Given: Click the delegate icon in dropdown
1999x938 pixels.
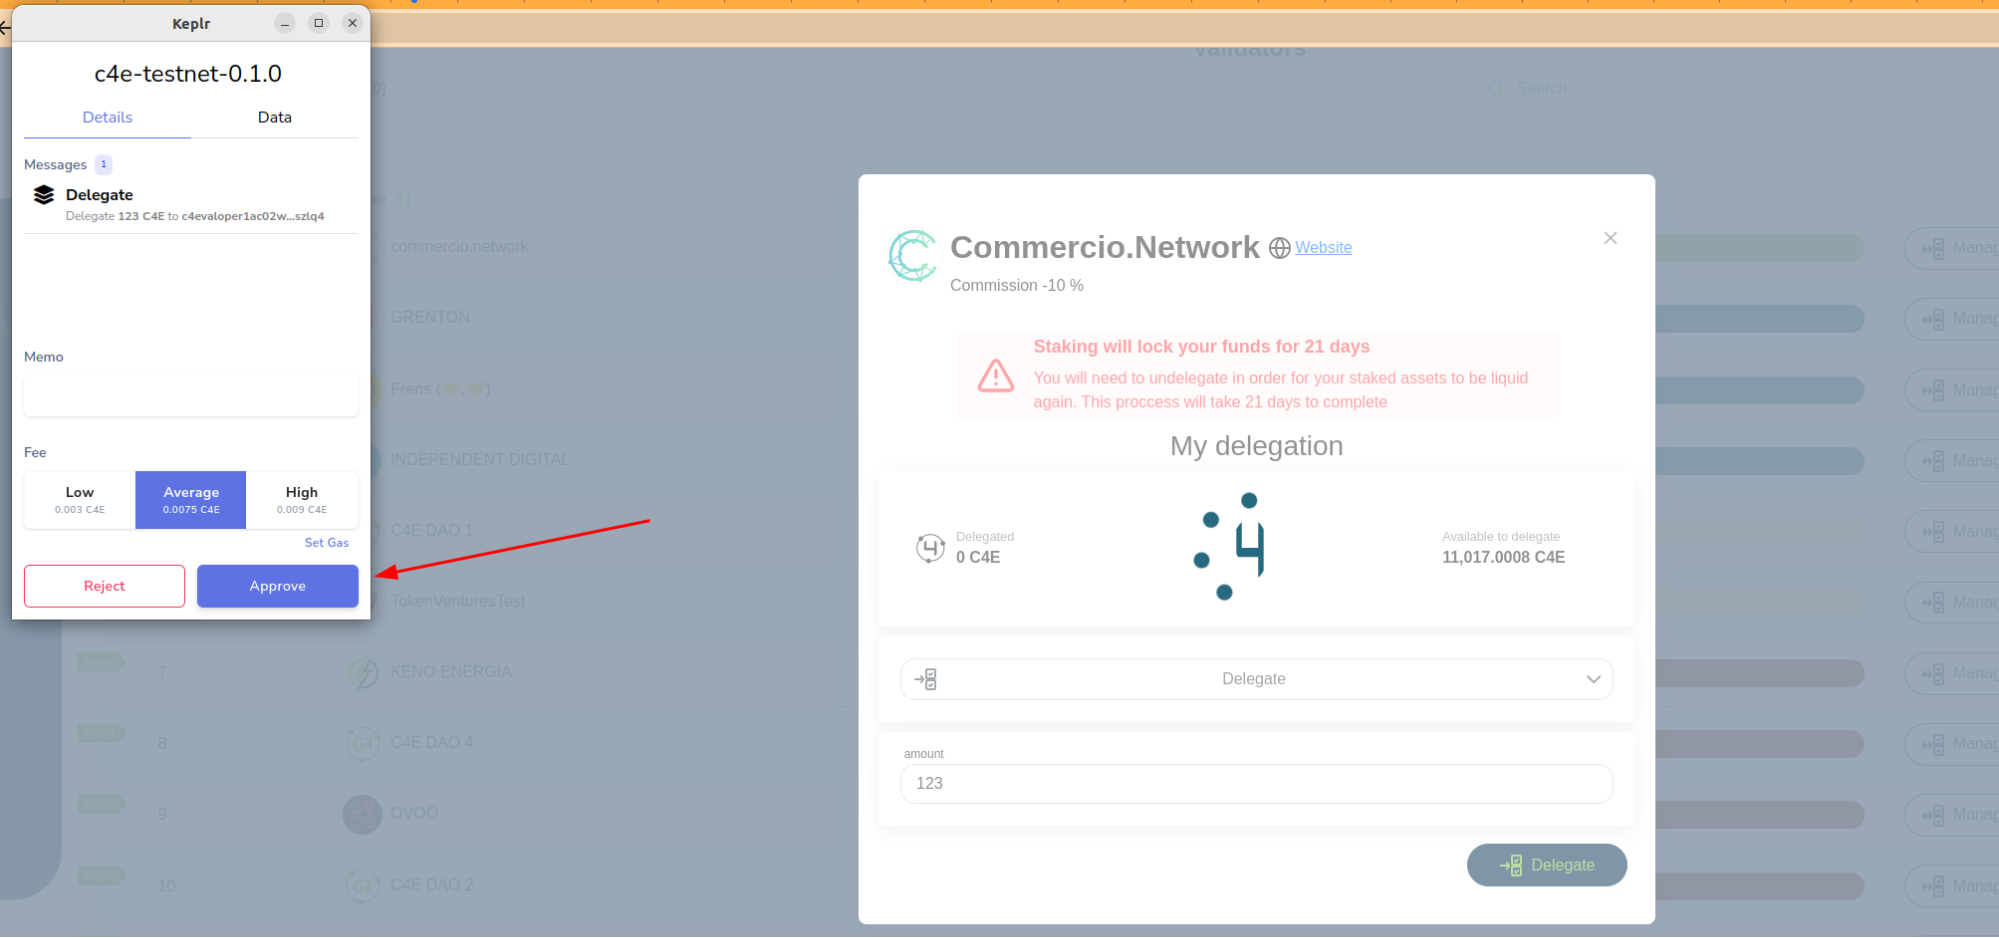Looking at the screenshot, I should [926, 679].
